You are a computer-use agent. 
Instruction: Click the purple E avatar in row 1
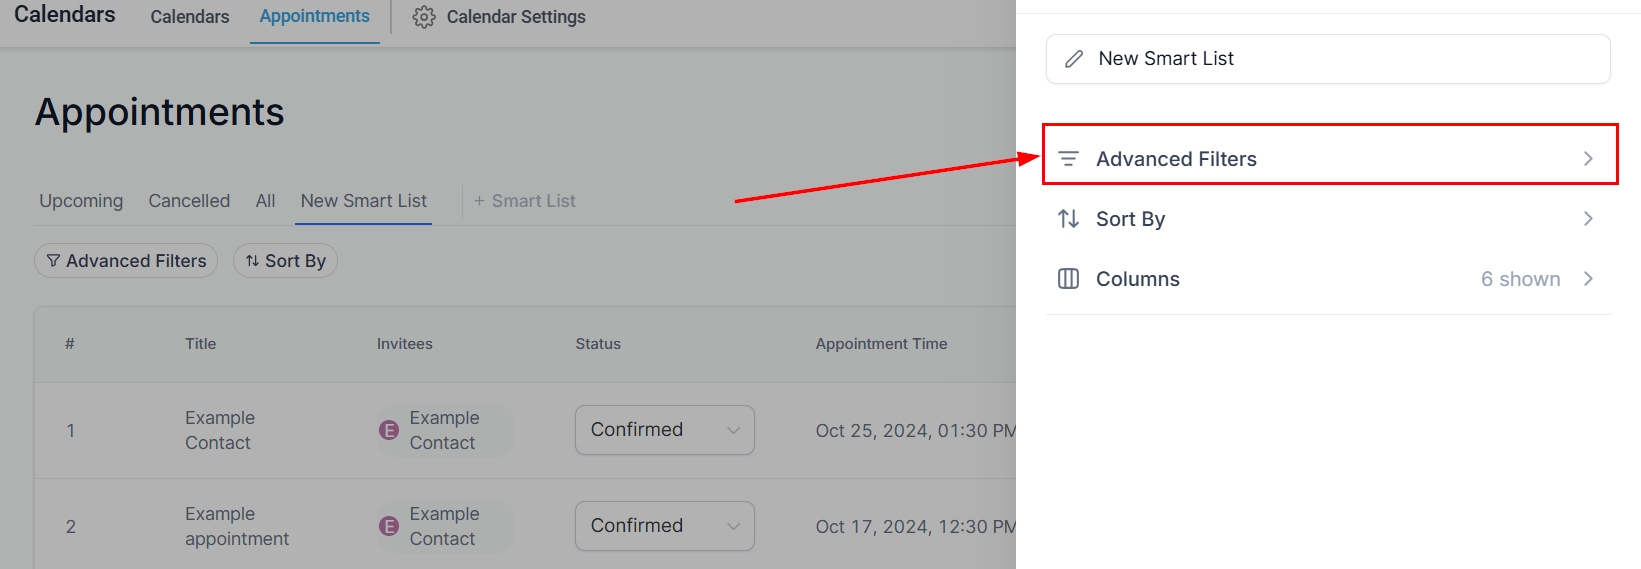pos(389,430)
